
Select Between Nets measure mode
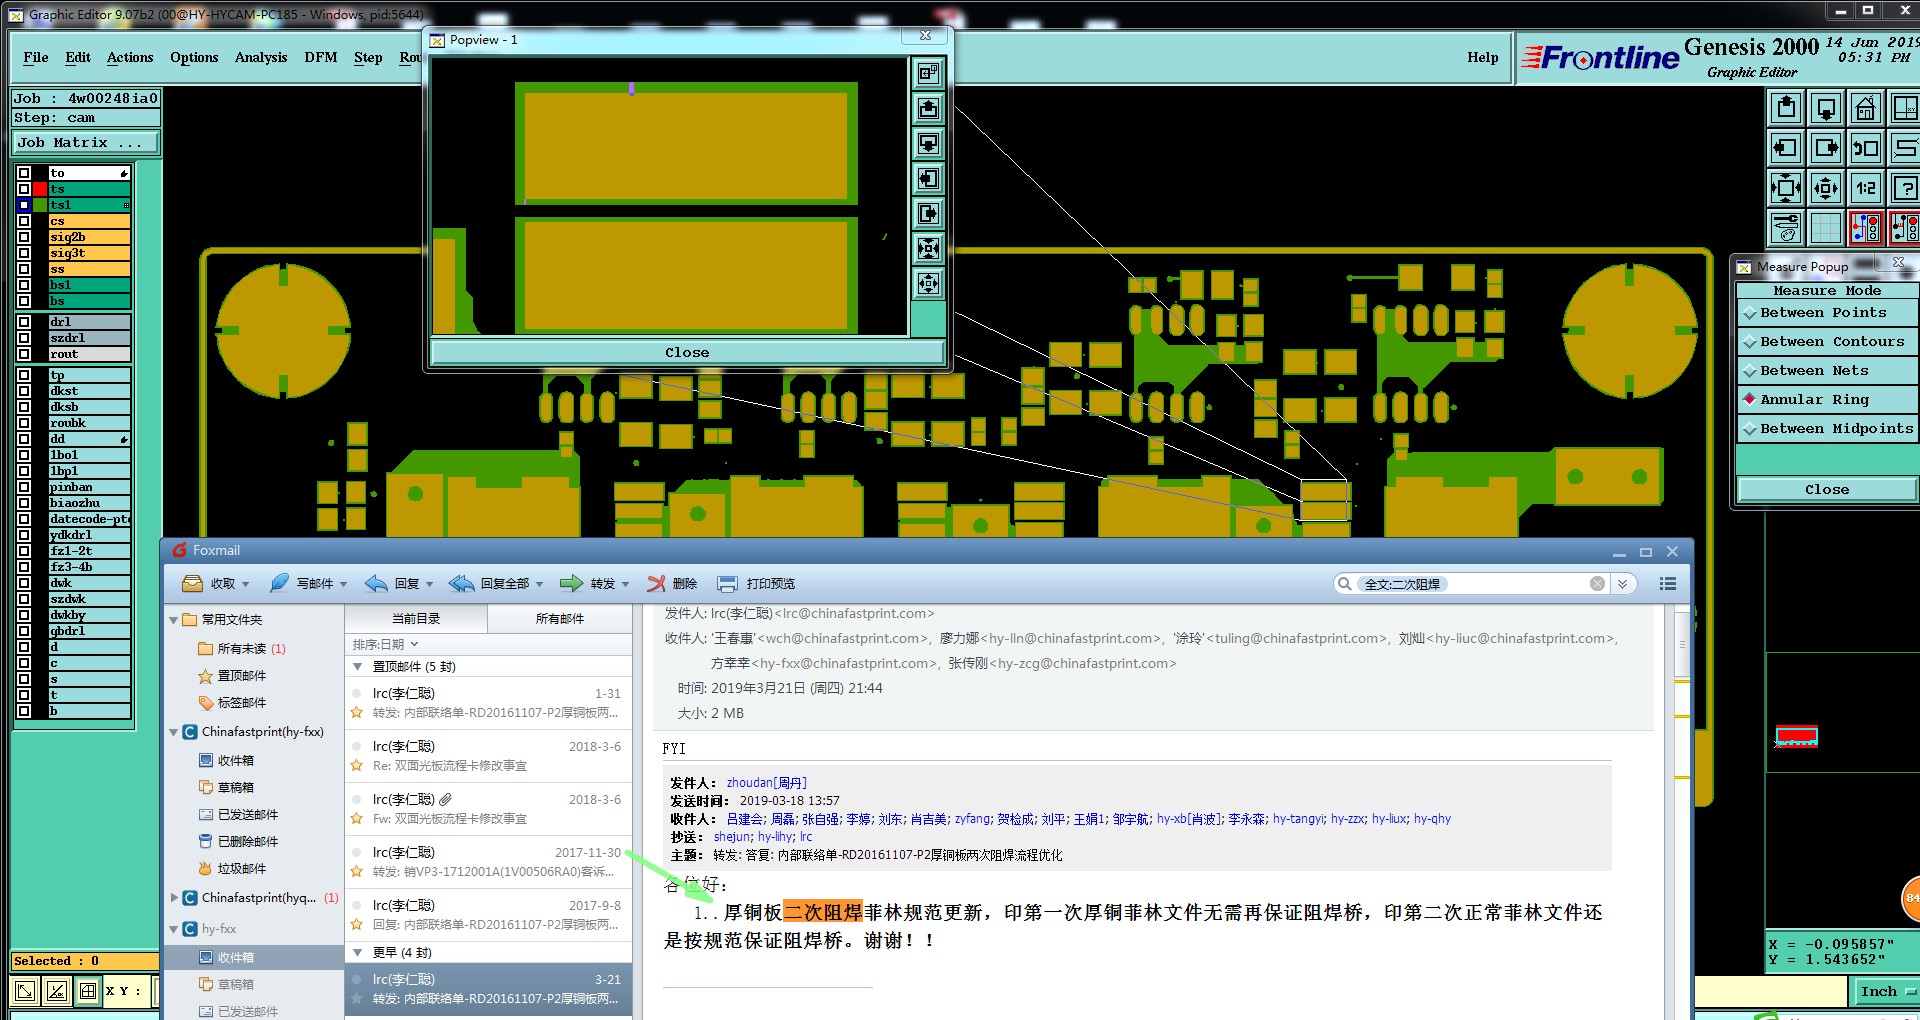point(1827,371)
